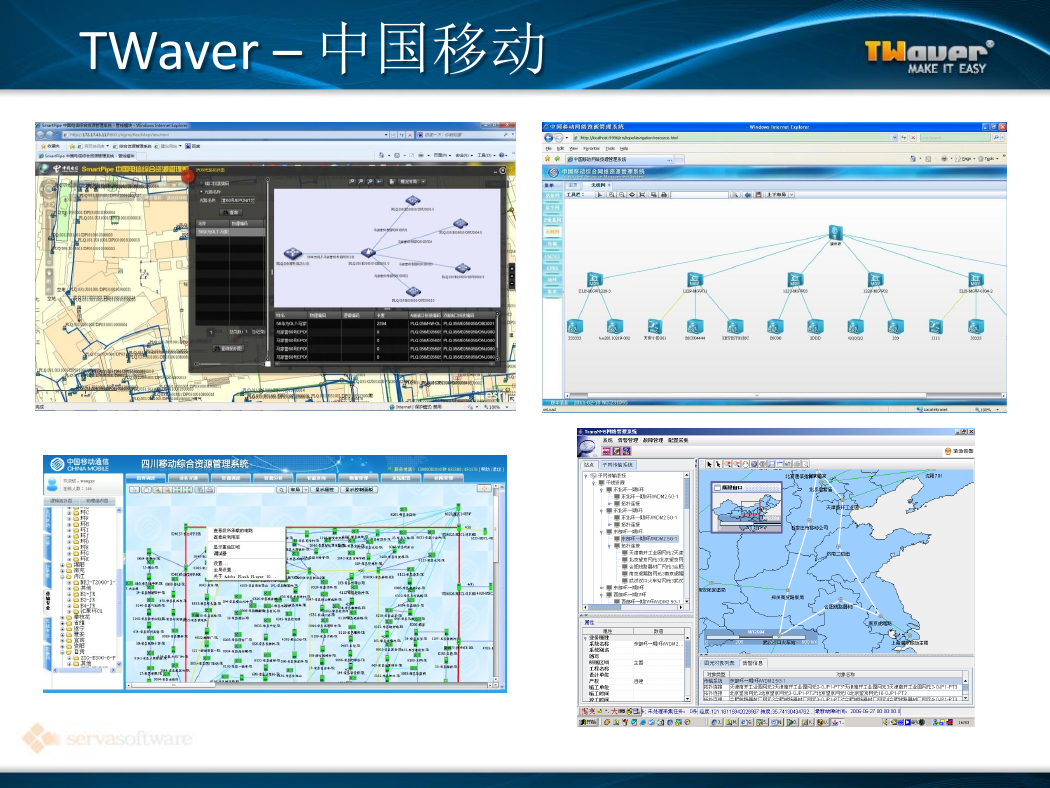Collapse the root 子网传输系统 tree node
This screenshot has height=788, width=1050.
pos(587,476)
